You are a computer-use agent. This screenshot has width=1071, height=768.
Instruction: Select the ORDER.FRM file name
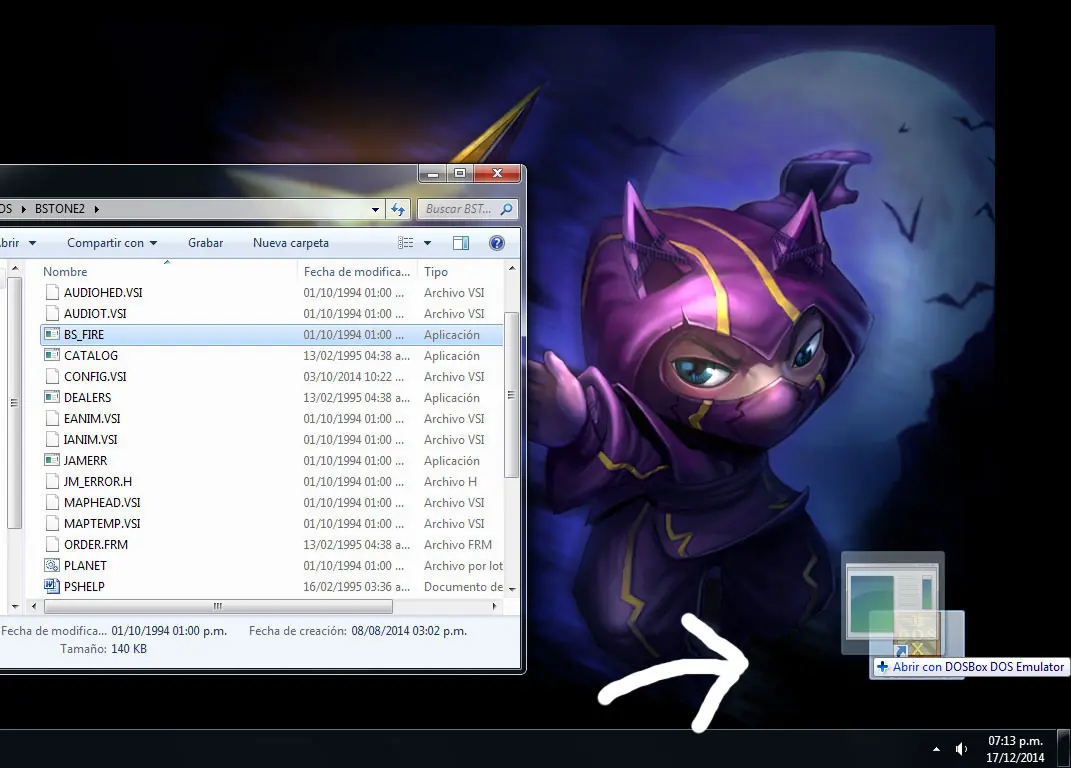96,545
